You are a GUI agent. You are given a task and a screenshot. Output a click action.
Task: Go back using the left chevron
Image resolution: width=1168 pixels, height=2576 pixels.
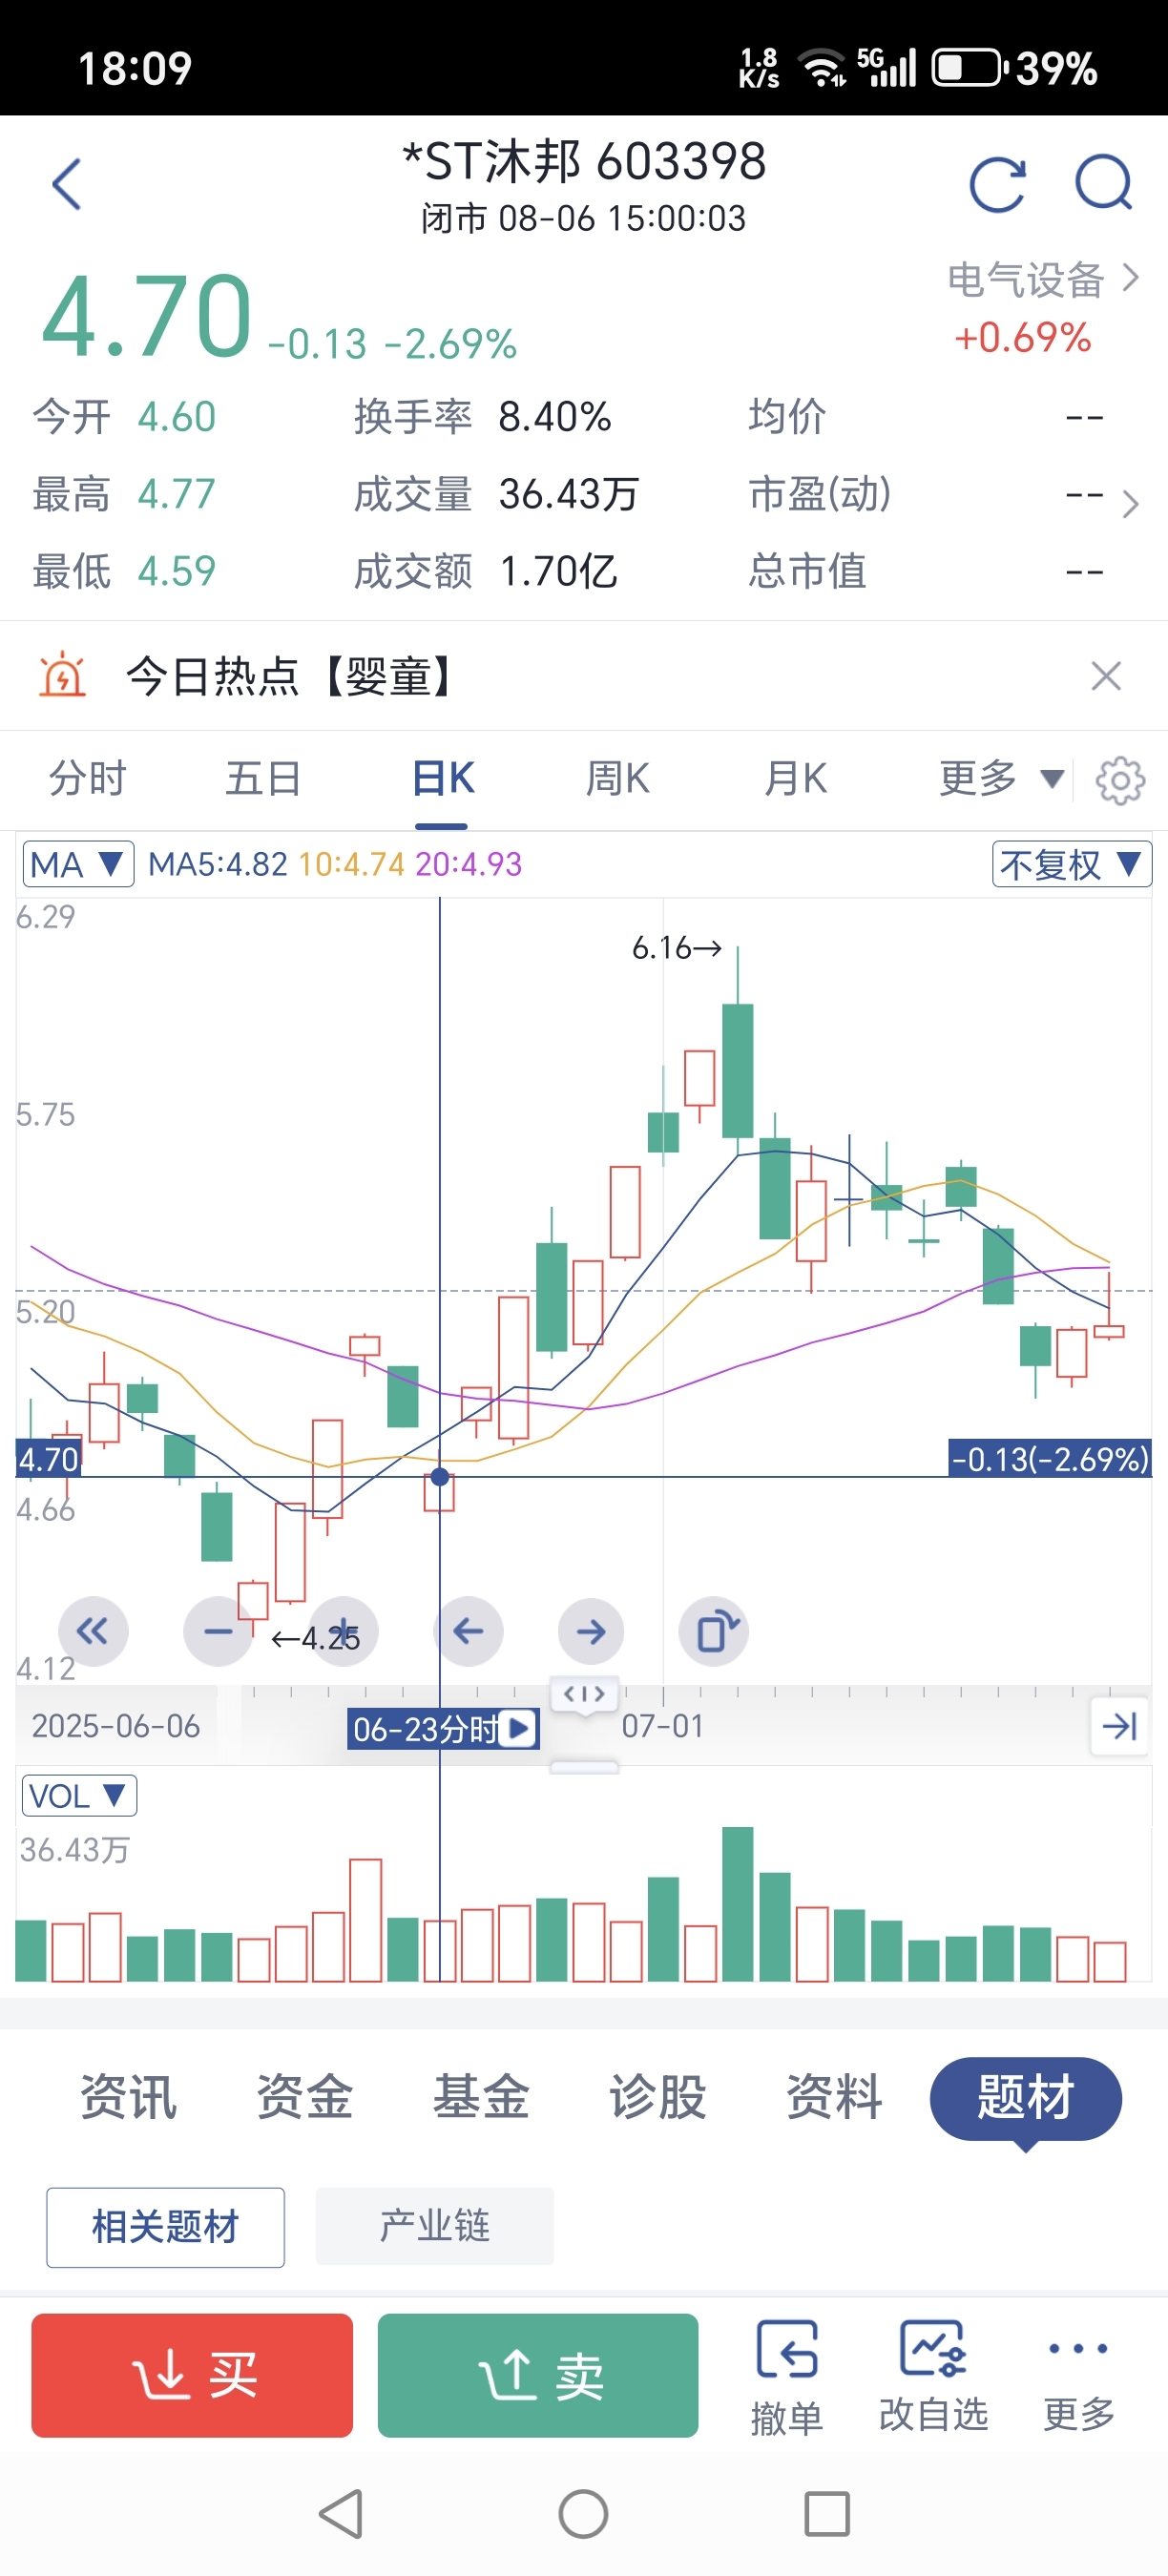[66, 184]
